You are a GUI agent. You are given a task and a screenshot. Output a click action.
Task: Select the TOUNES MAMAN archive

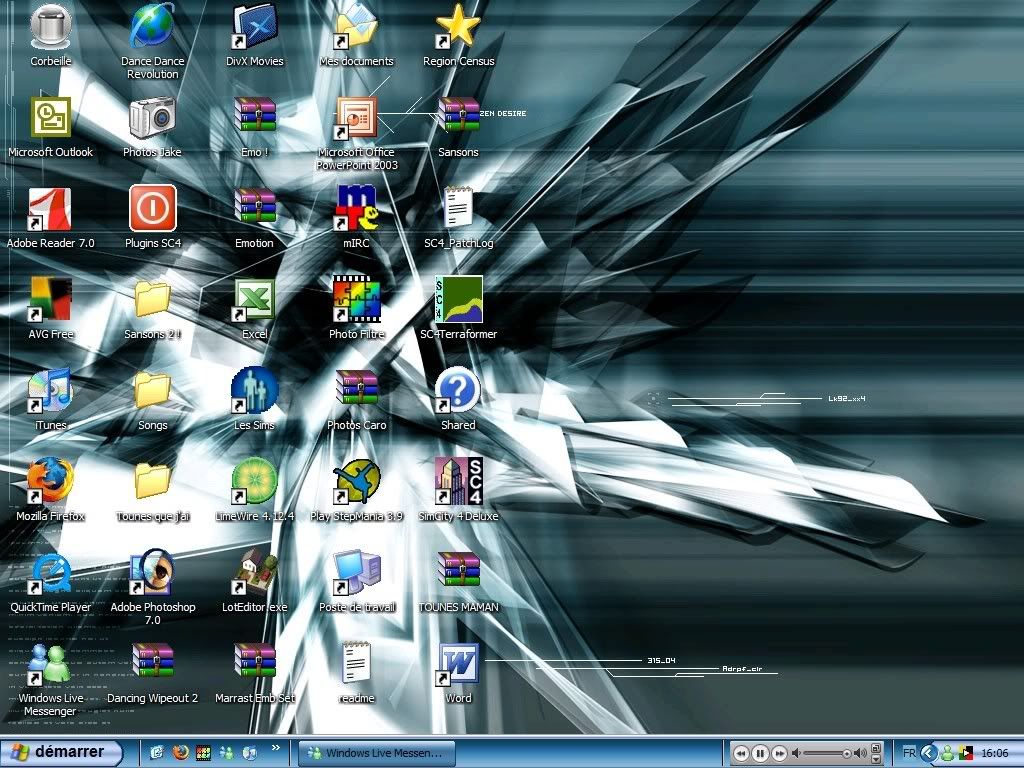coord(458,581)
